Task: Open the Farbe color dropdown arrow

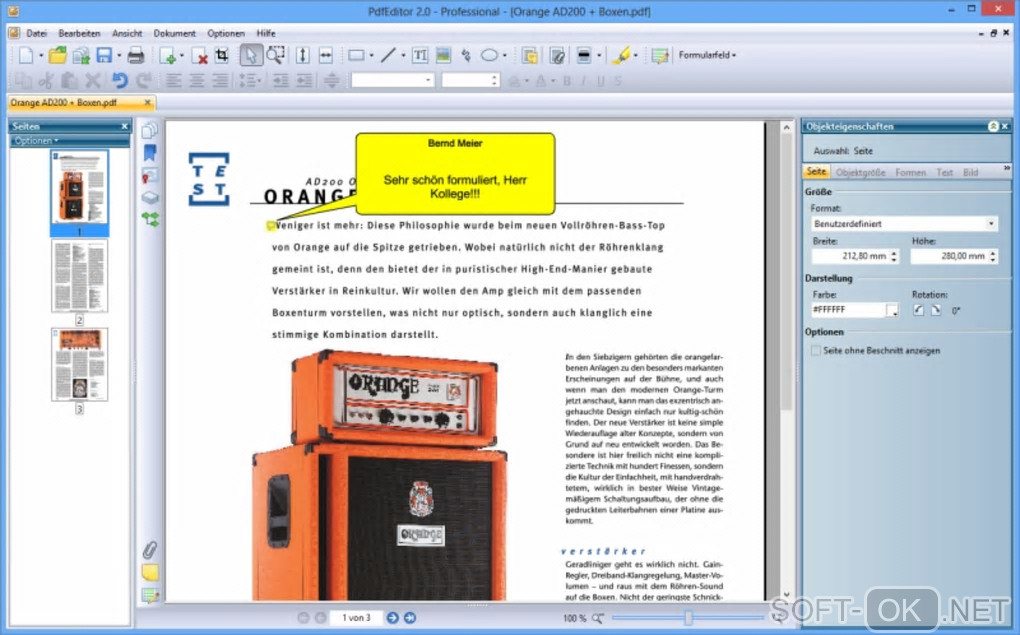Action: click(892, 311)
